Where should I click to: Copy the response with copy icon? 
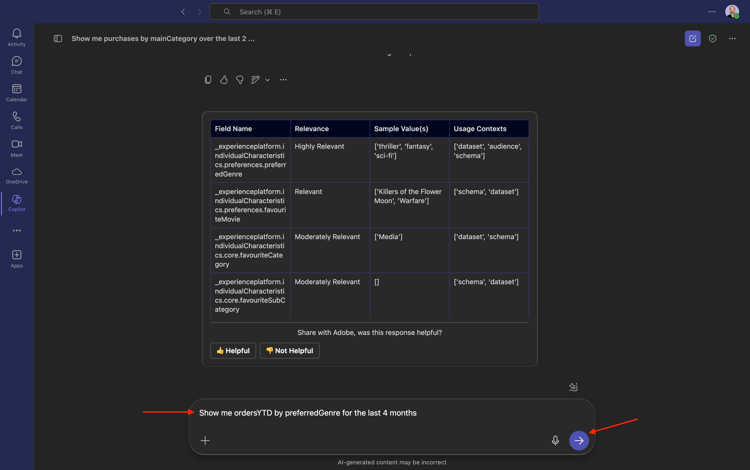[x=208, y=80]
